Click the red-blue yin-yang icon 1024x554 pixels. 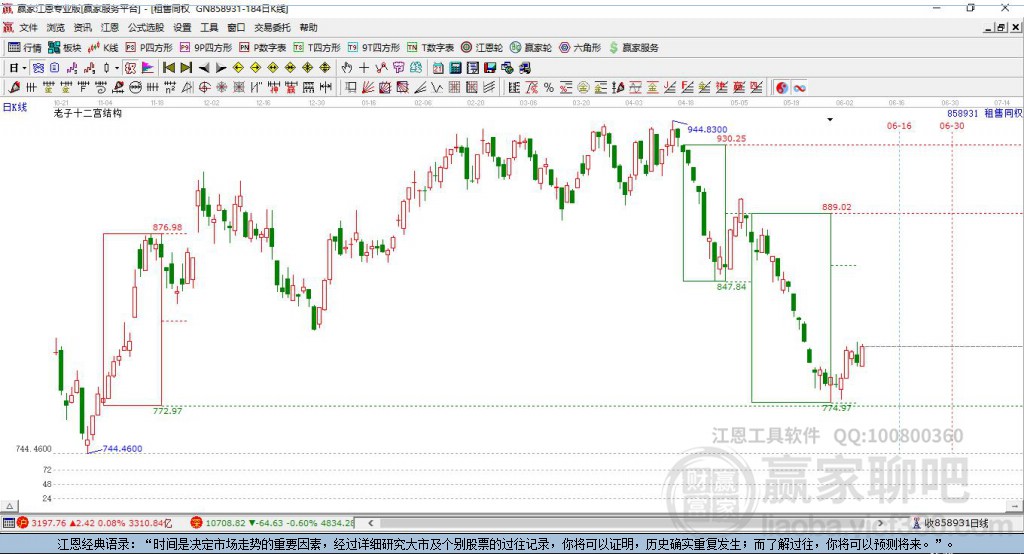pyautogui.click(x=782, y=88)
